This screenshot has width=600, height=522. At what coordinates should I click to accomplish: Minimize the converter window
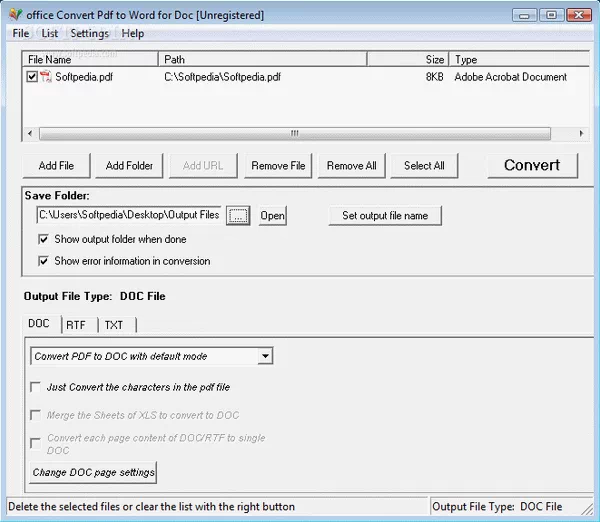coord(525,15)
